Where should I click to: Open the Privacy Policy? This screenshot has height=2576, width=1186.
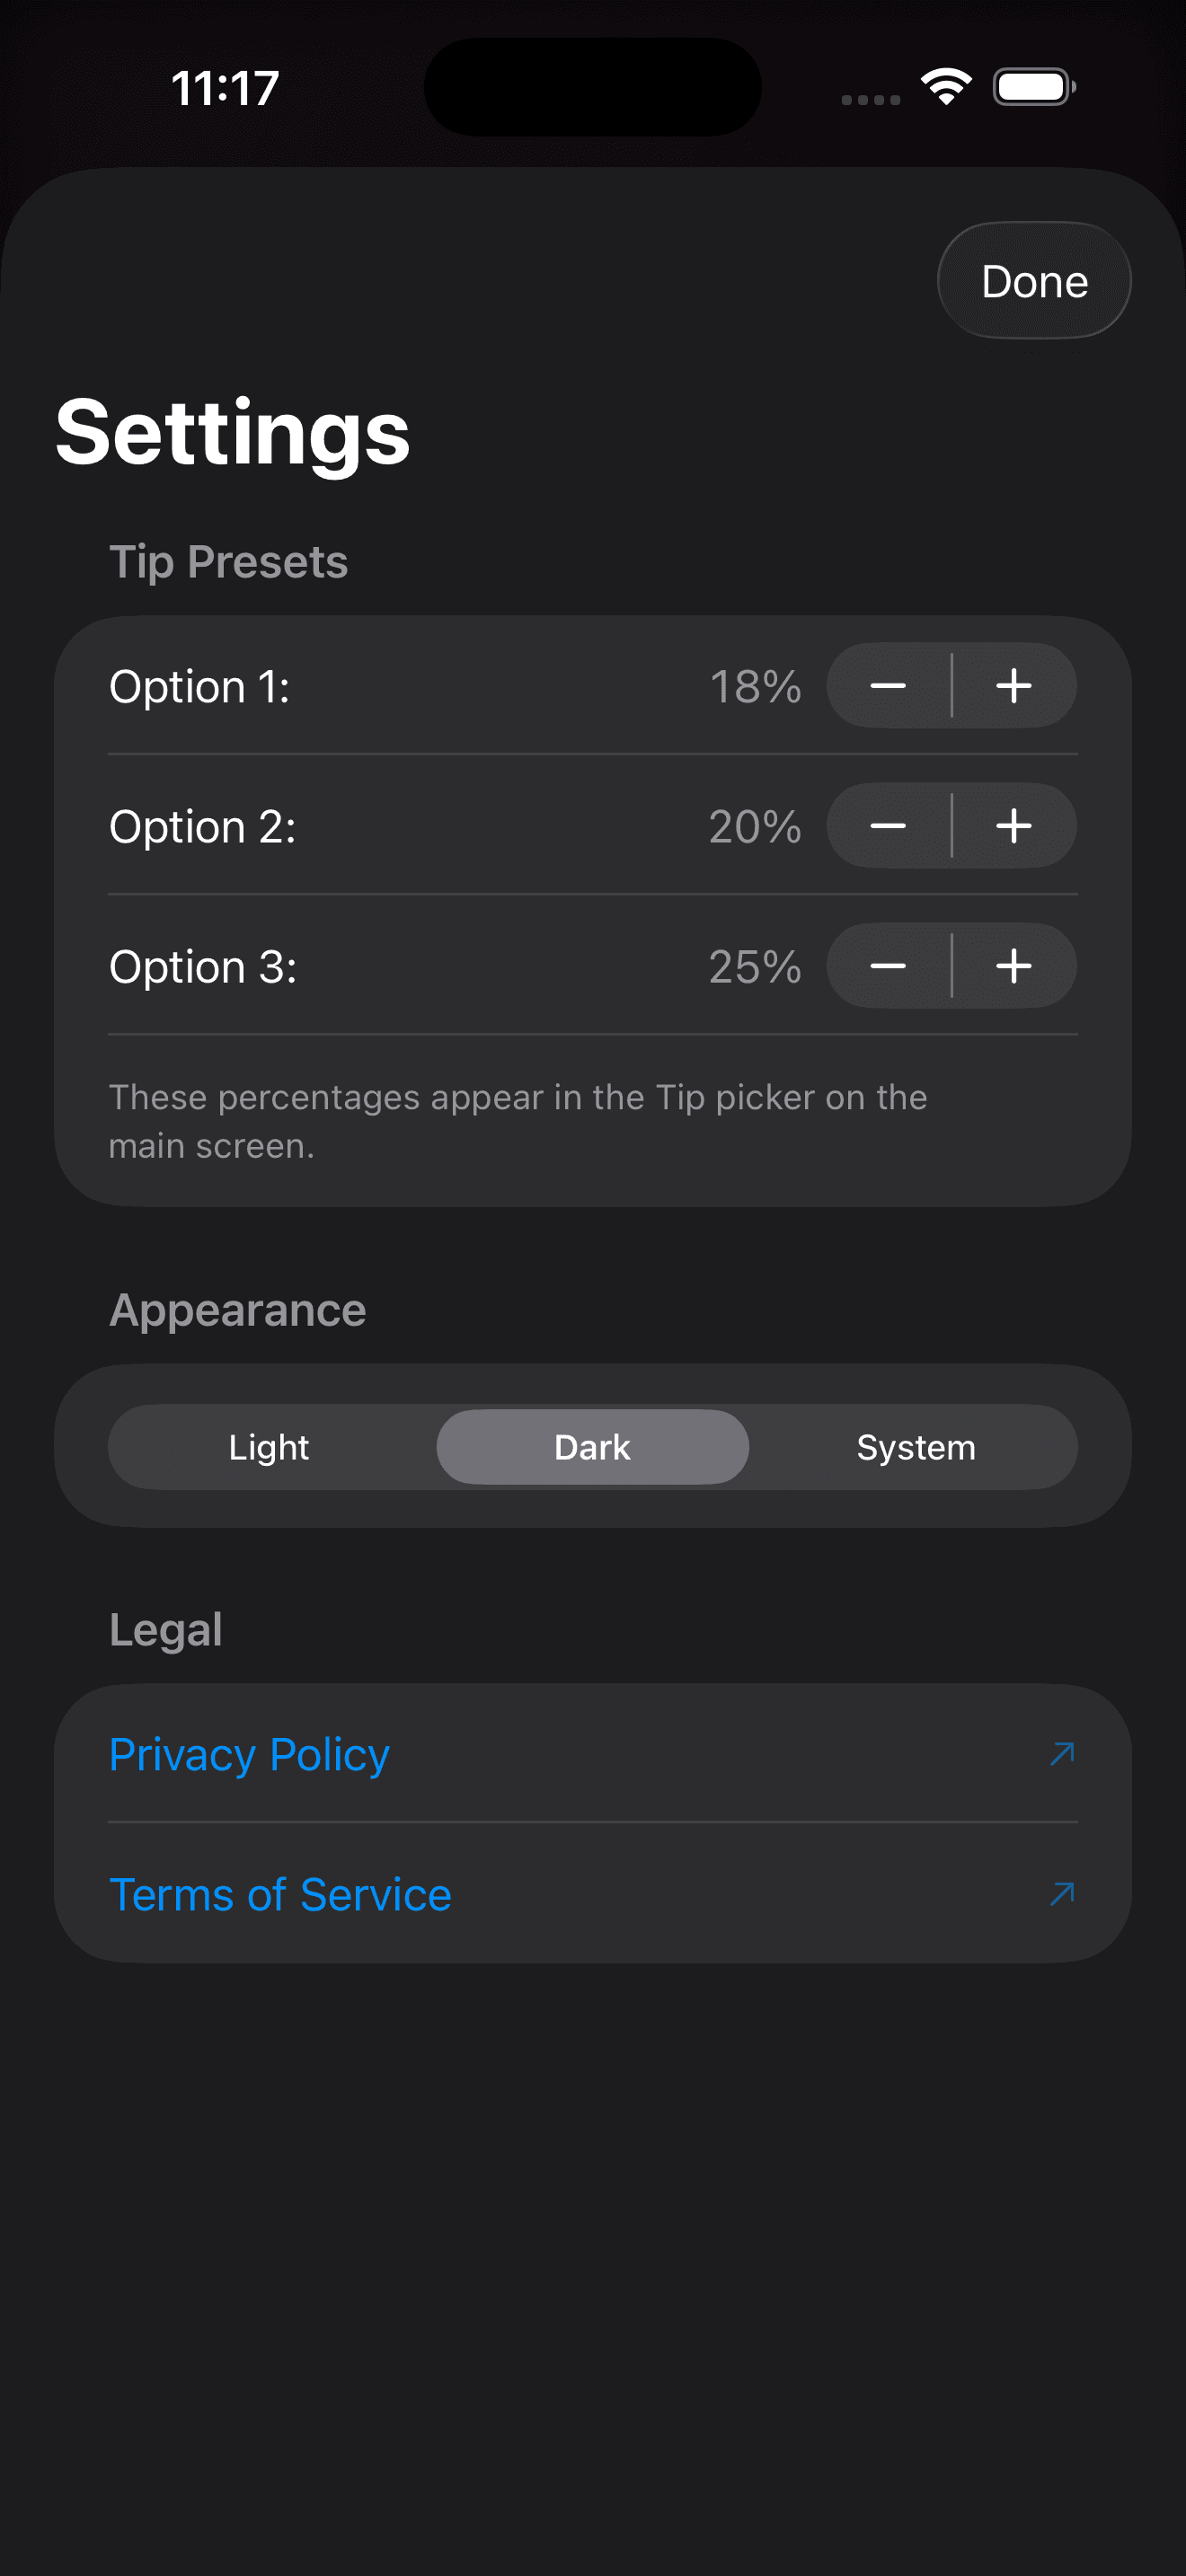(x=248, y=1753)
